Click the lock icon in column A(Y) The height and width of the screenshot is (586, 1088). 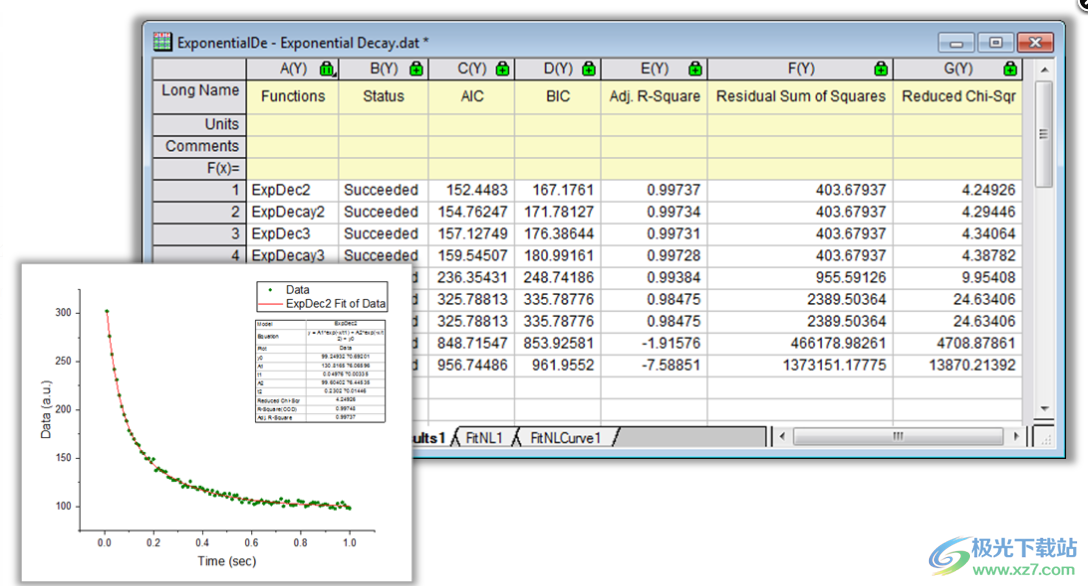click(x=326, y=69)
